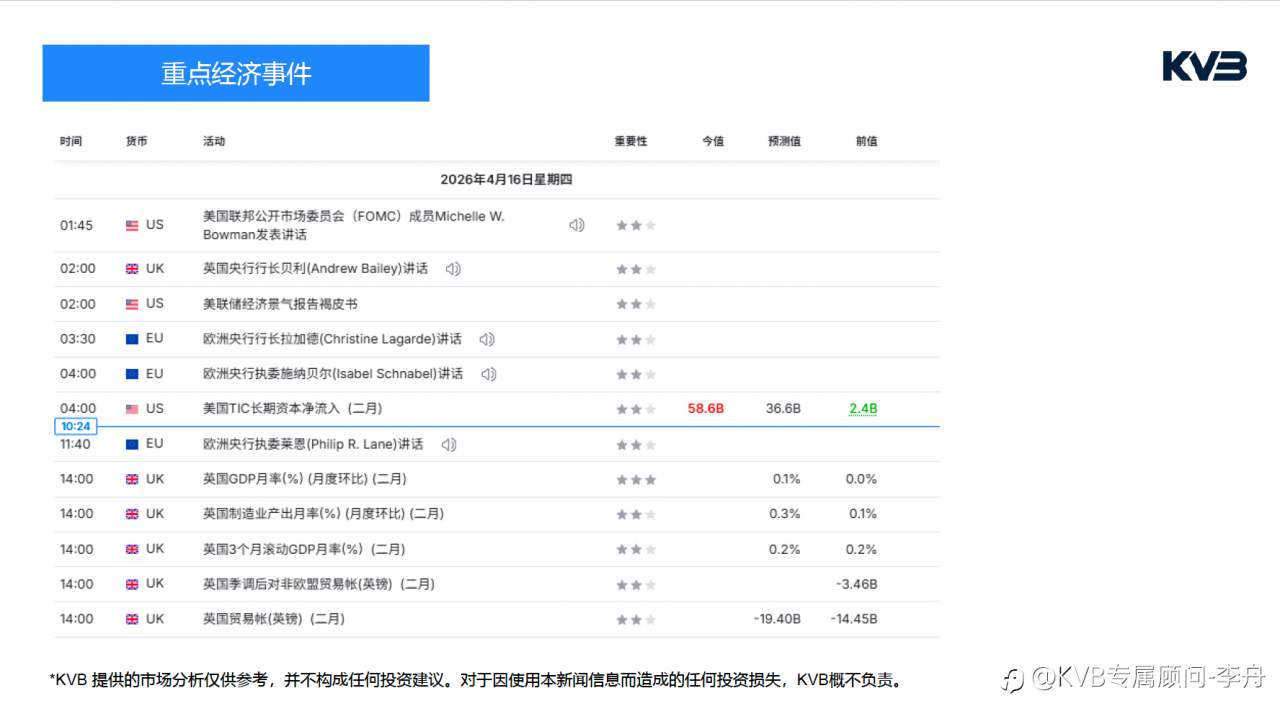Viewport: 1280px width, 719px height.
Task: Click the US flag icon on the TIC data row
Action: [x=131, y=408]
